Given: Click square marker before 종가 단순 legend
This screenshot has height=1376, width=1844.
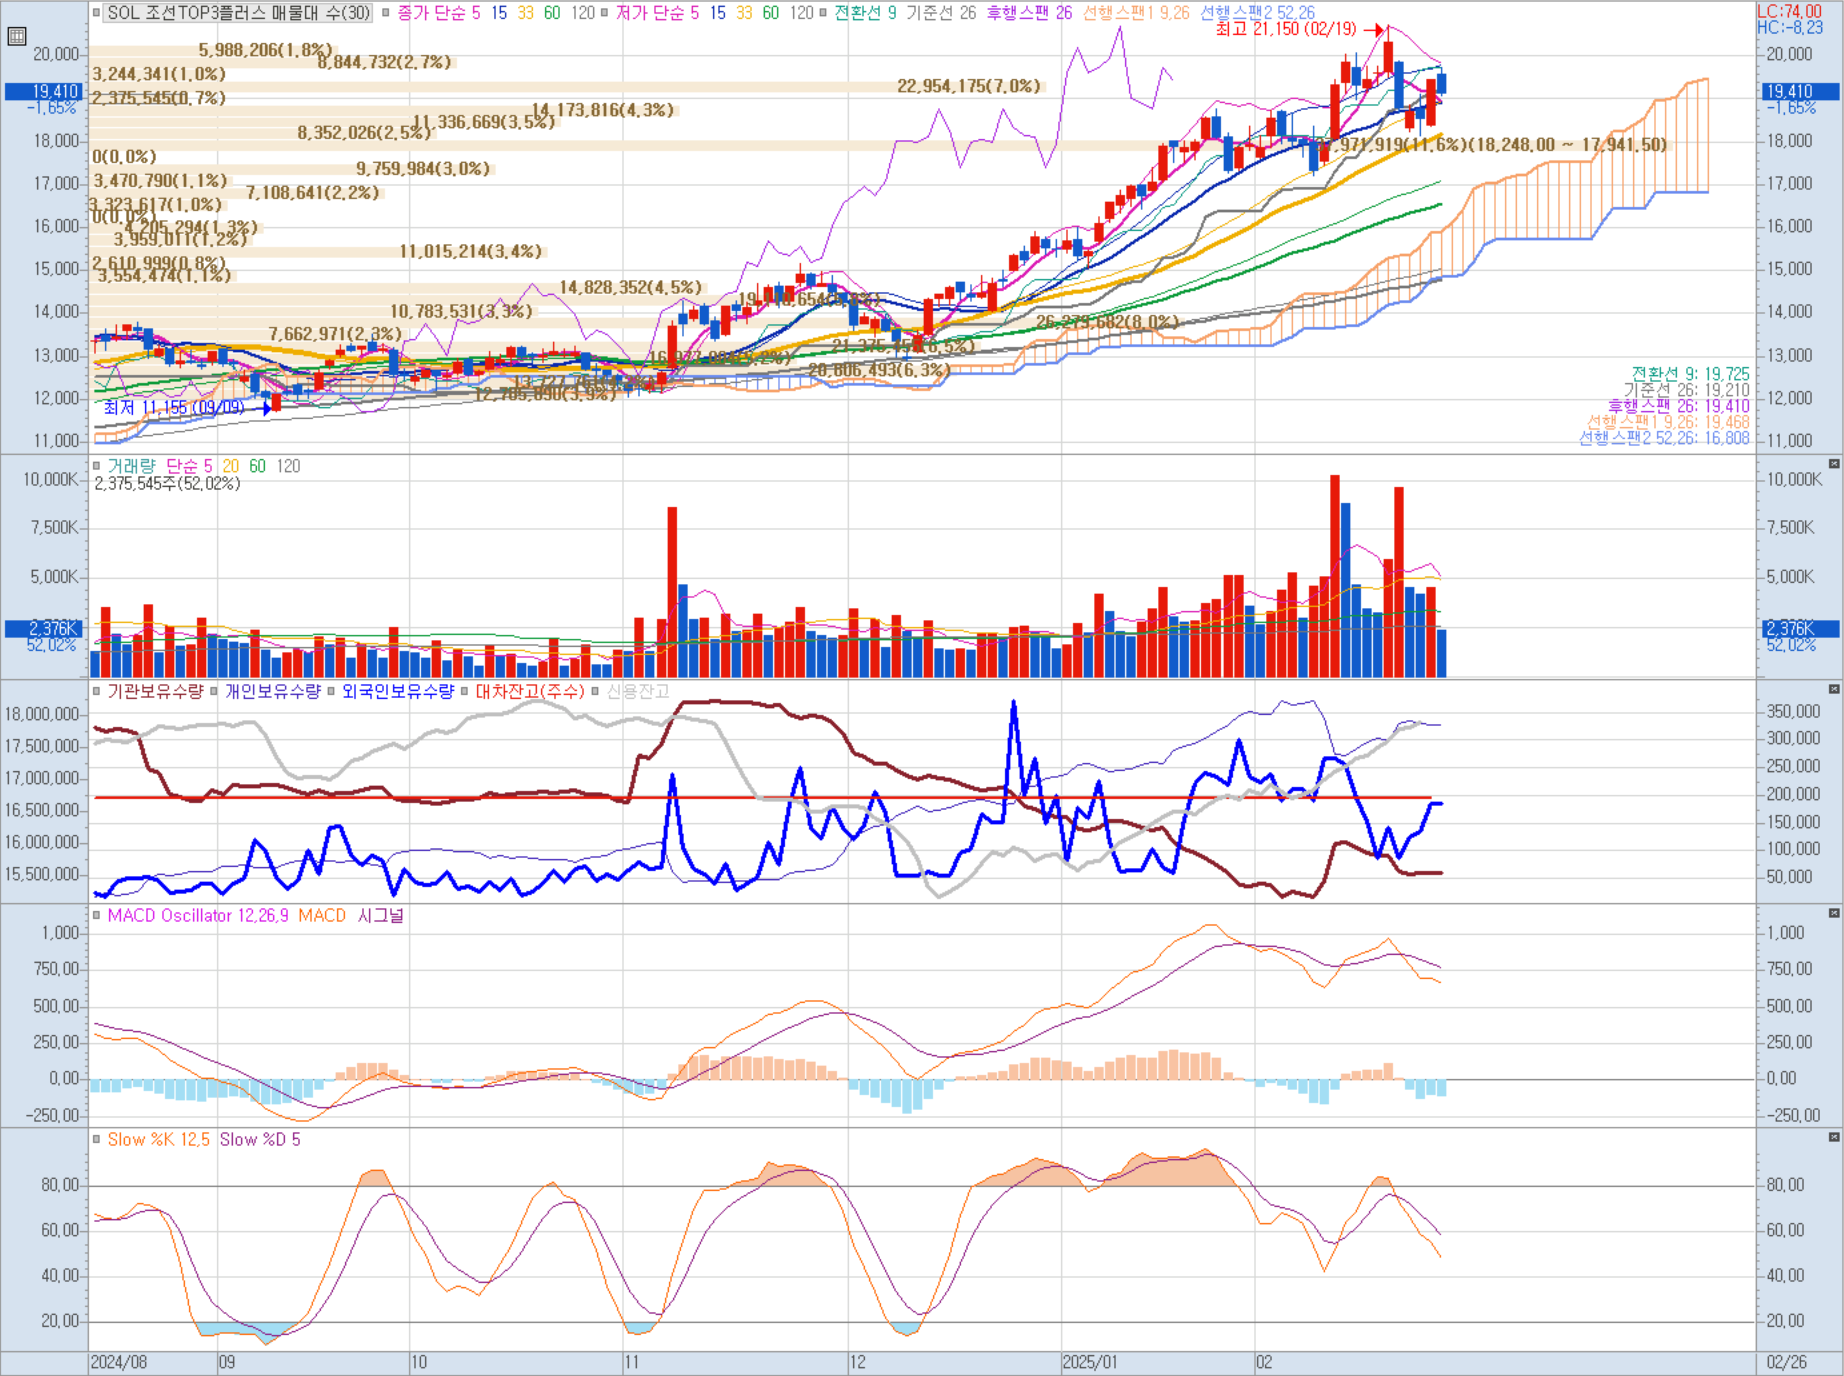Looking at the screenshot, I should pyautogui.click(x=386, y=13).
